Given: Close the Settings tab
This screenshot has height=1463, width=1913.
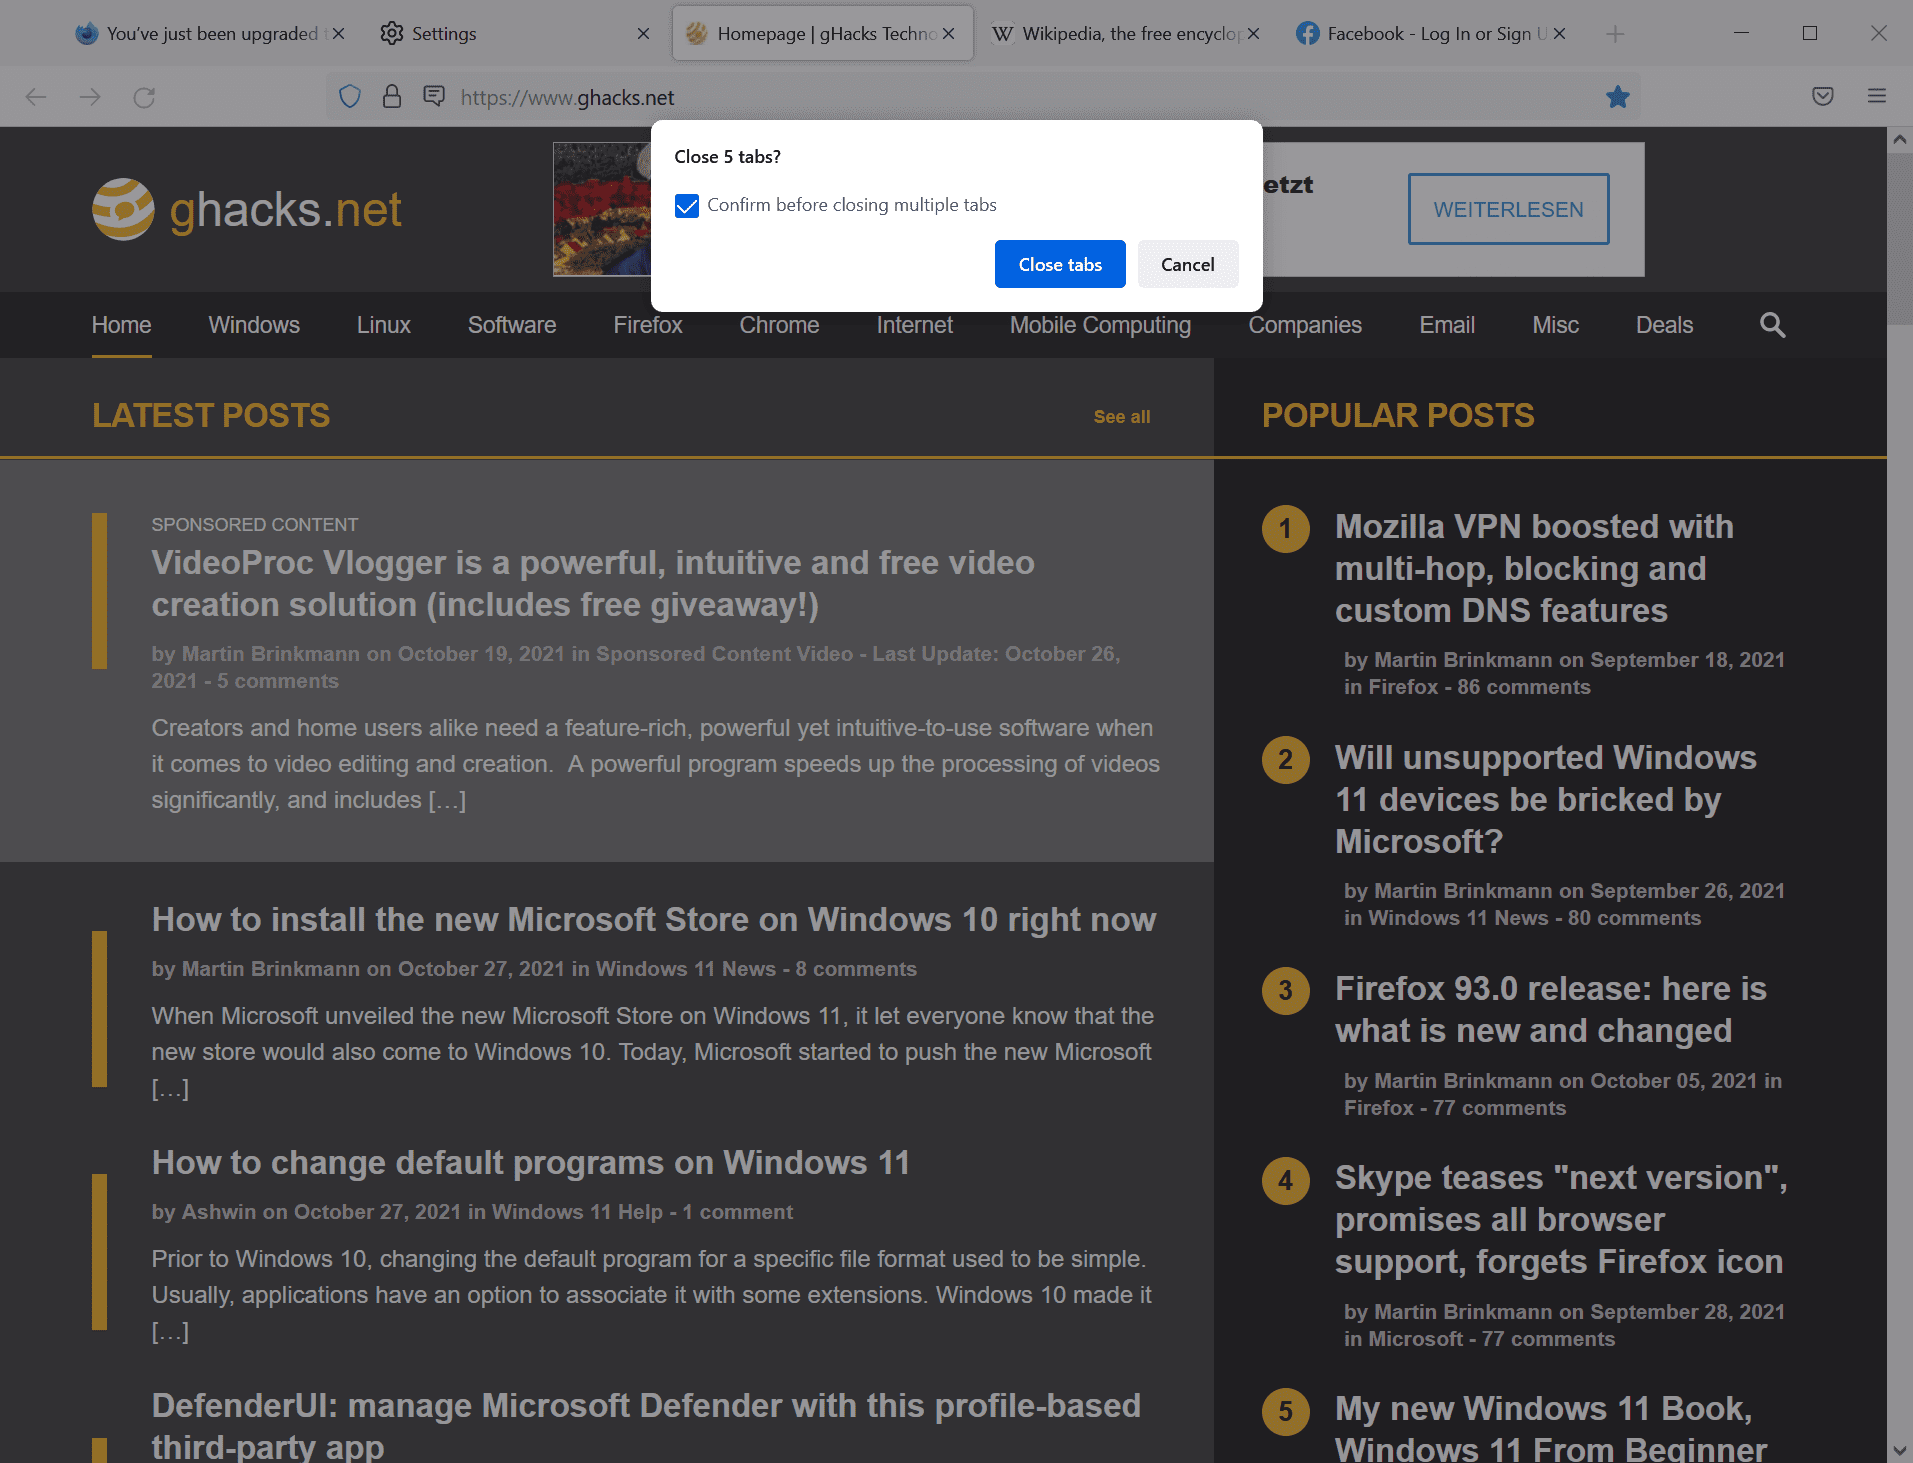Looking at the screenshot, I should 643,34.
